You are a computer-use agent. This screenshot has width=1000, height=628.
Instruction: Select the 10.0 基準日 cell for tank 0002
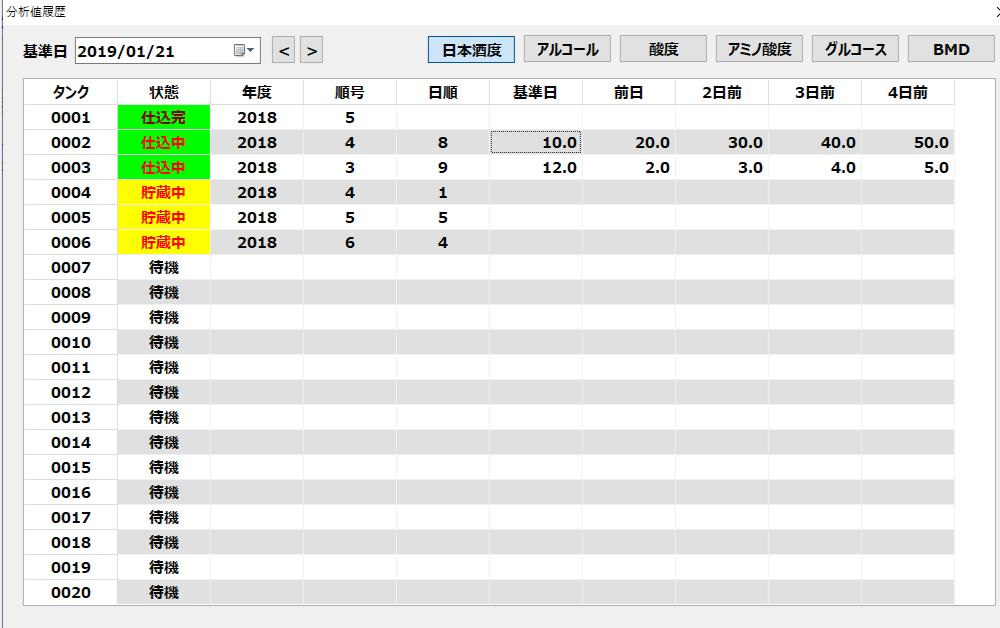[535, 143]
